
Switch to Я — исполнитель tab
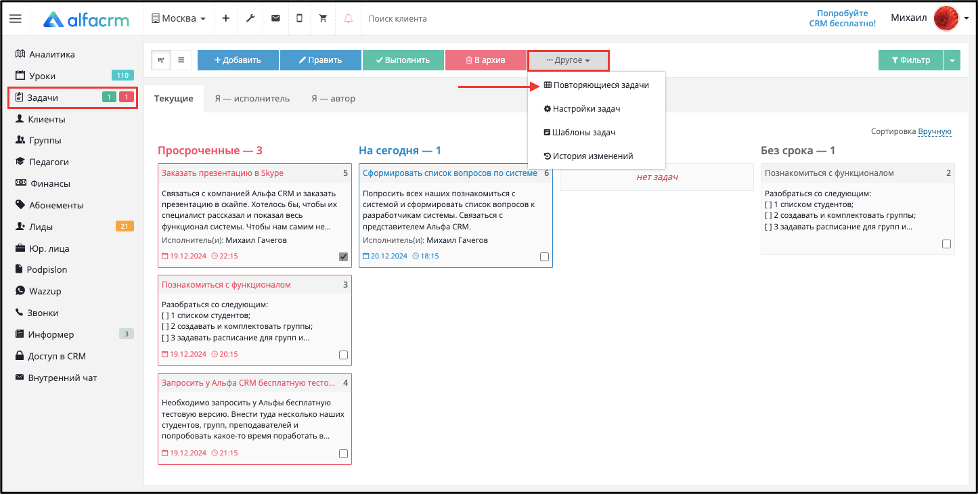252,99
